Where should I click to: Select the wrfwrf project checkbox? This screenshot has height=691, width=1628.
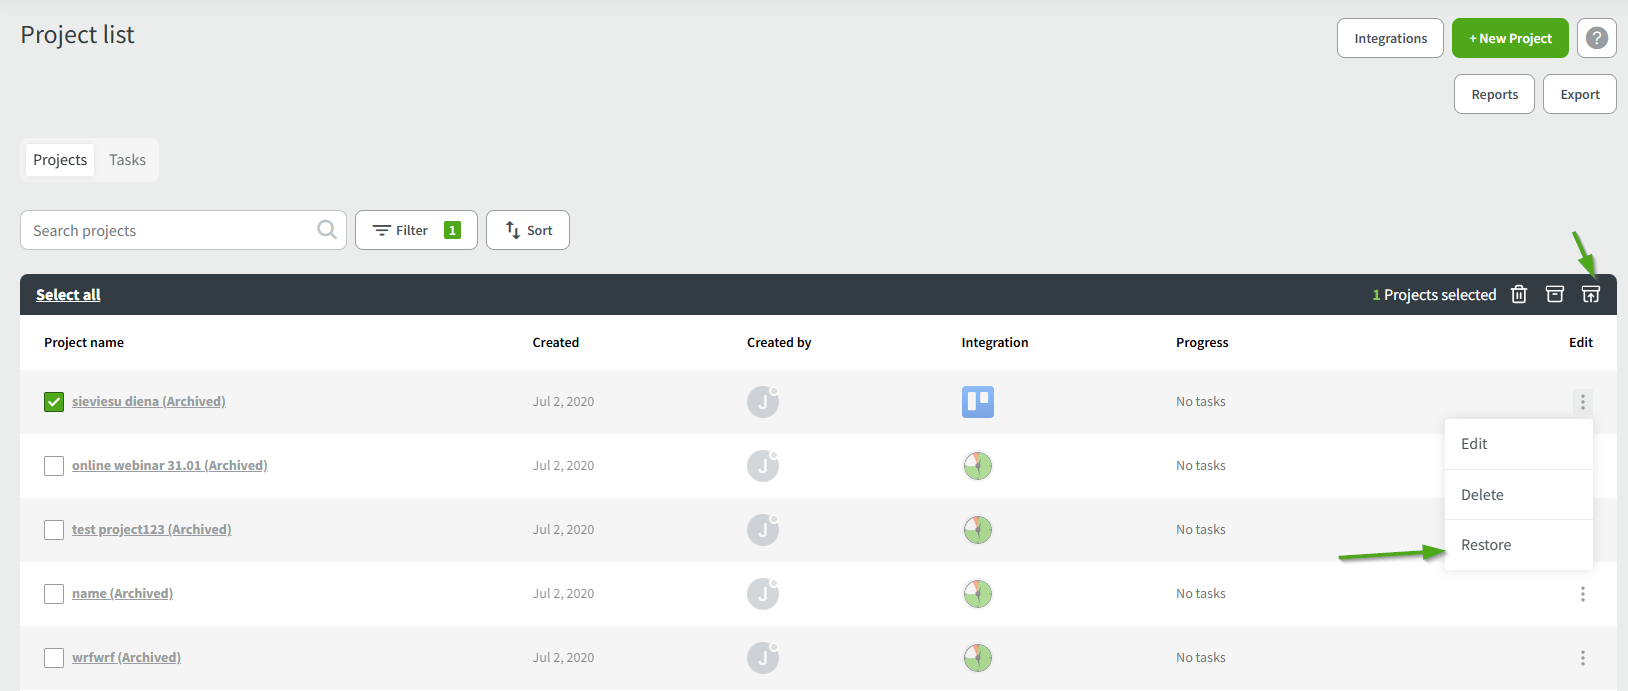point(54,658)
